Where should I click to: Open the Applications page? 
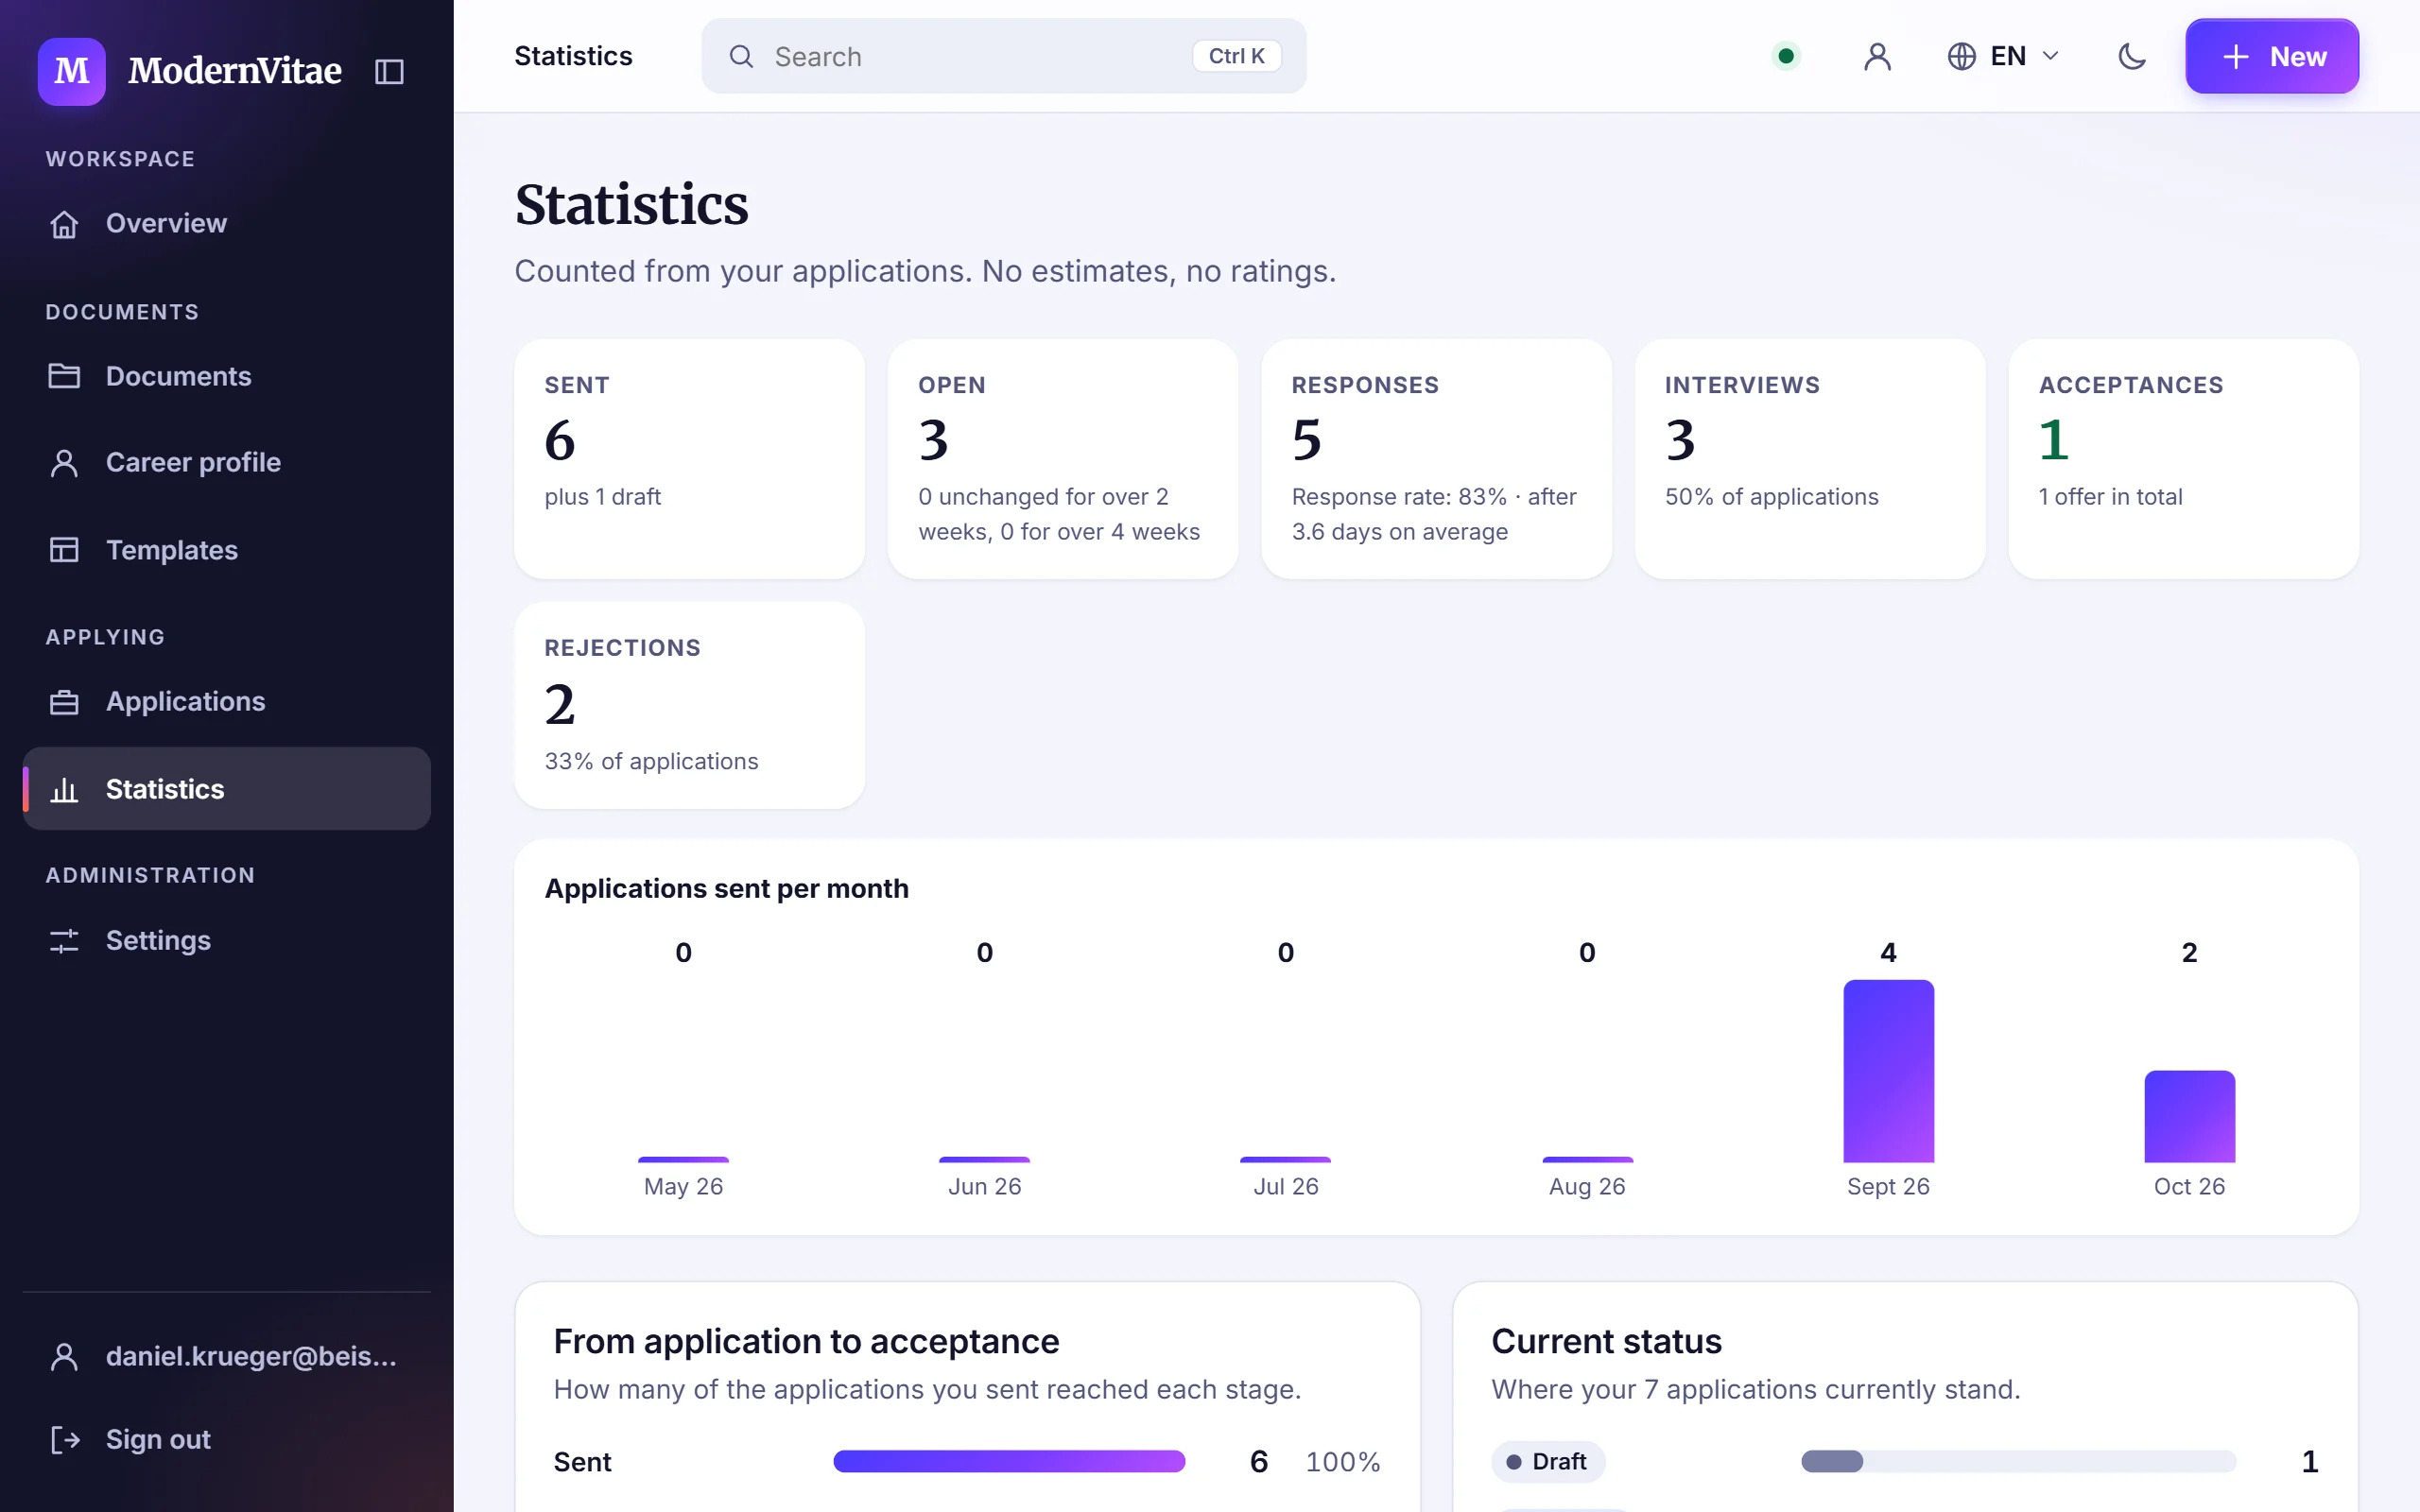tap(226, 702)
